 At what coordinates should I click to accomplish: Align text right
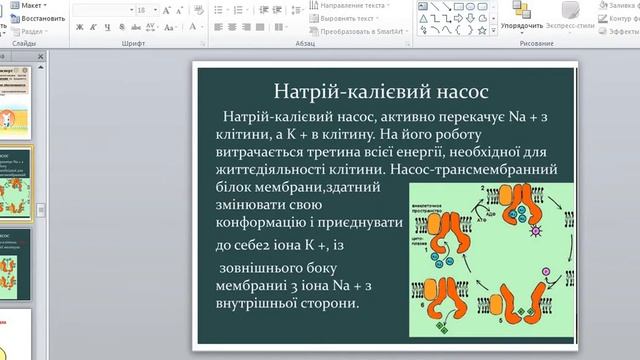(x=246, y=27)
